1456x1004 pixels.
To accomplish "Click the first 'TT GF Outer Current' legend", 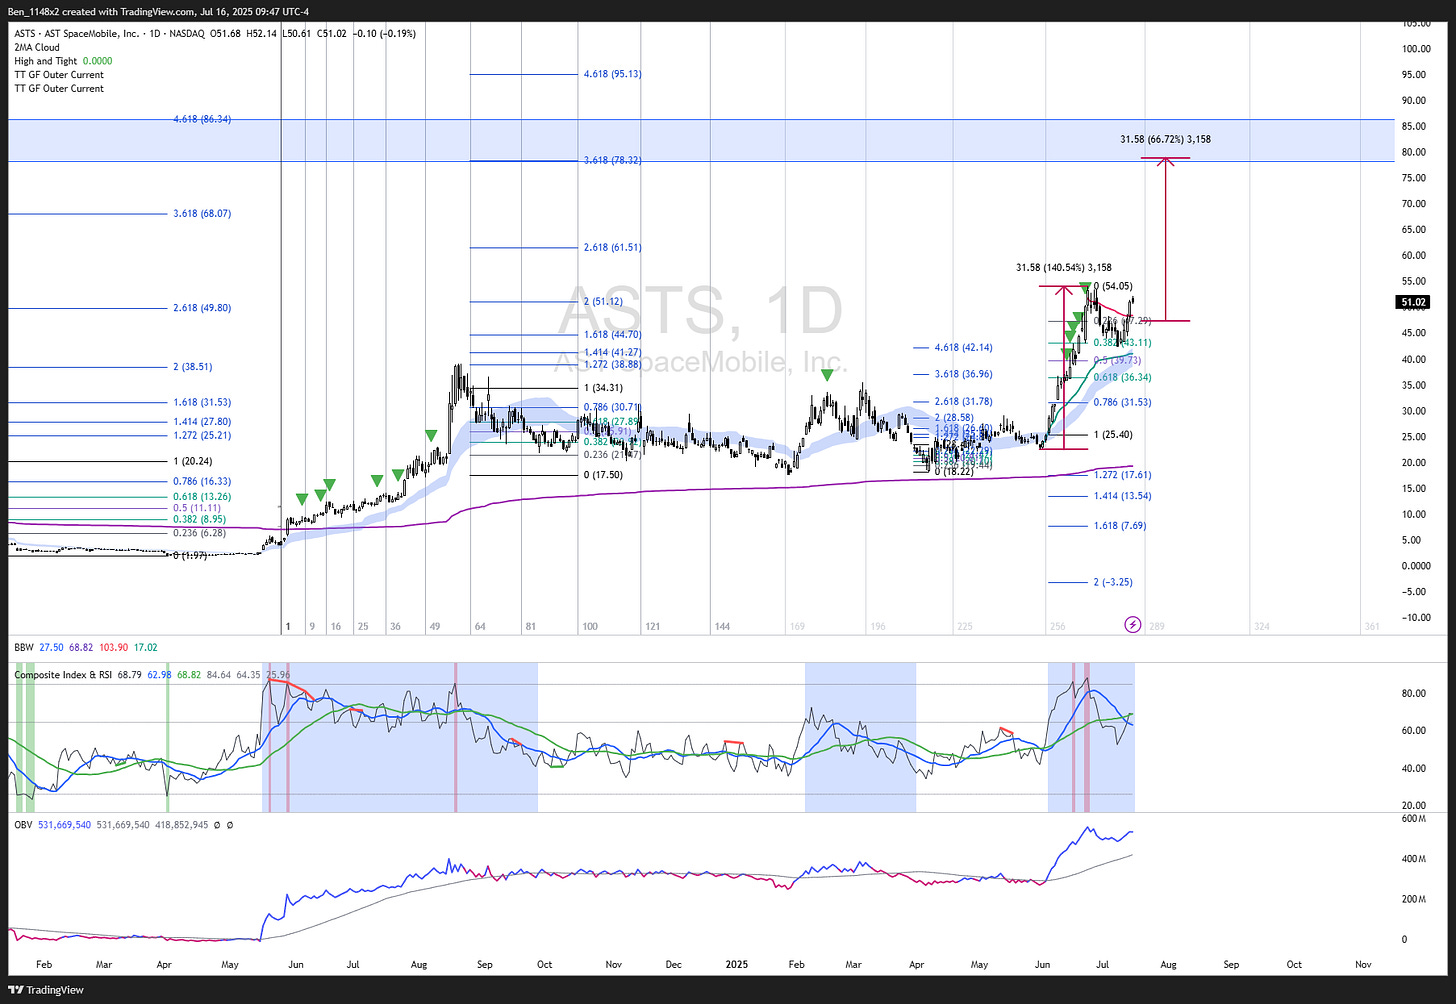I will click(x=59, y=75).
